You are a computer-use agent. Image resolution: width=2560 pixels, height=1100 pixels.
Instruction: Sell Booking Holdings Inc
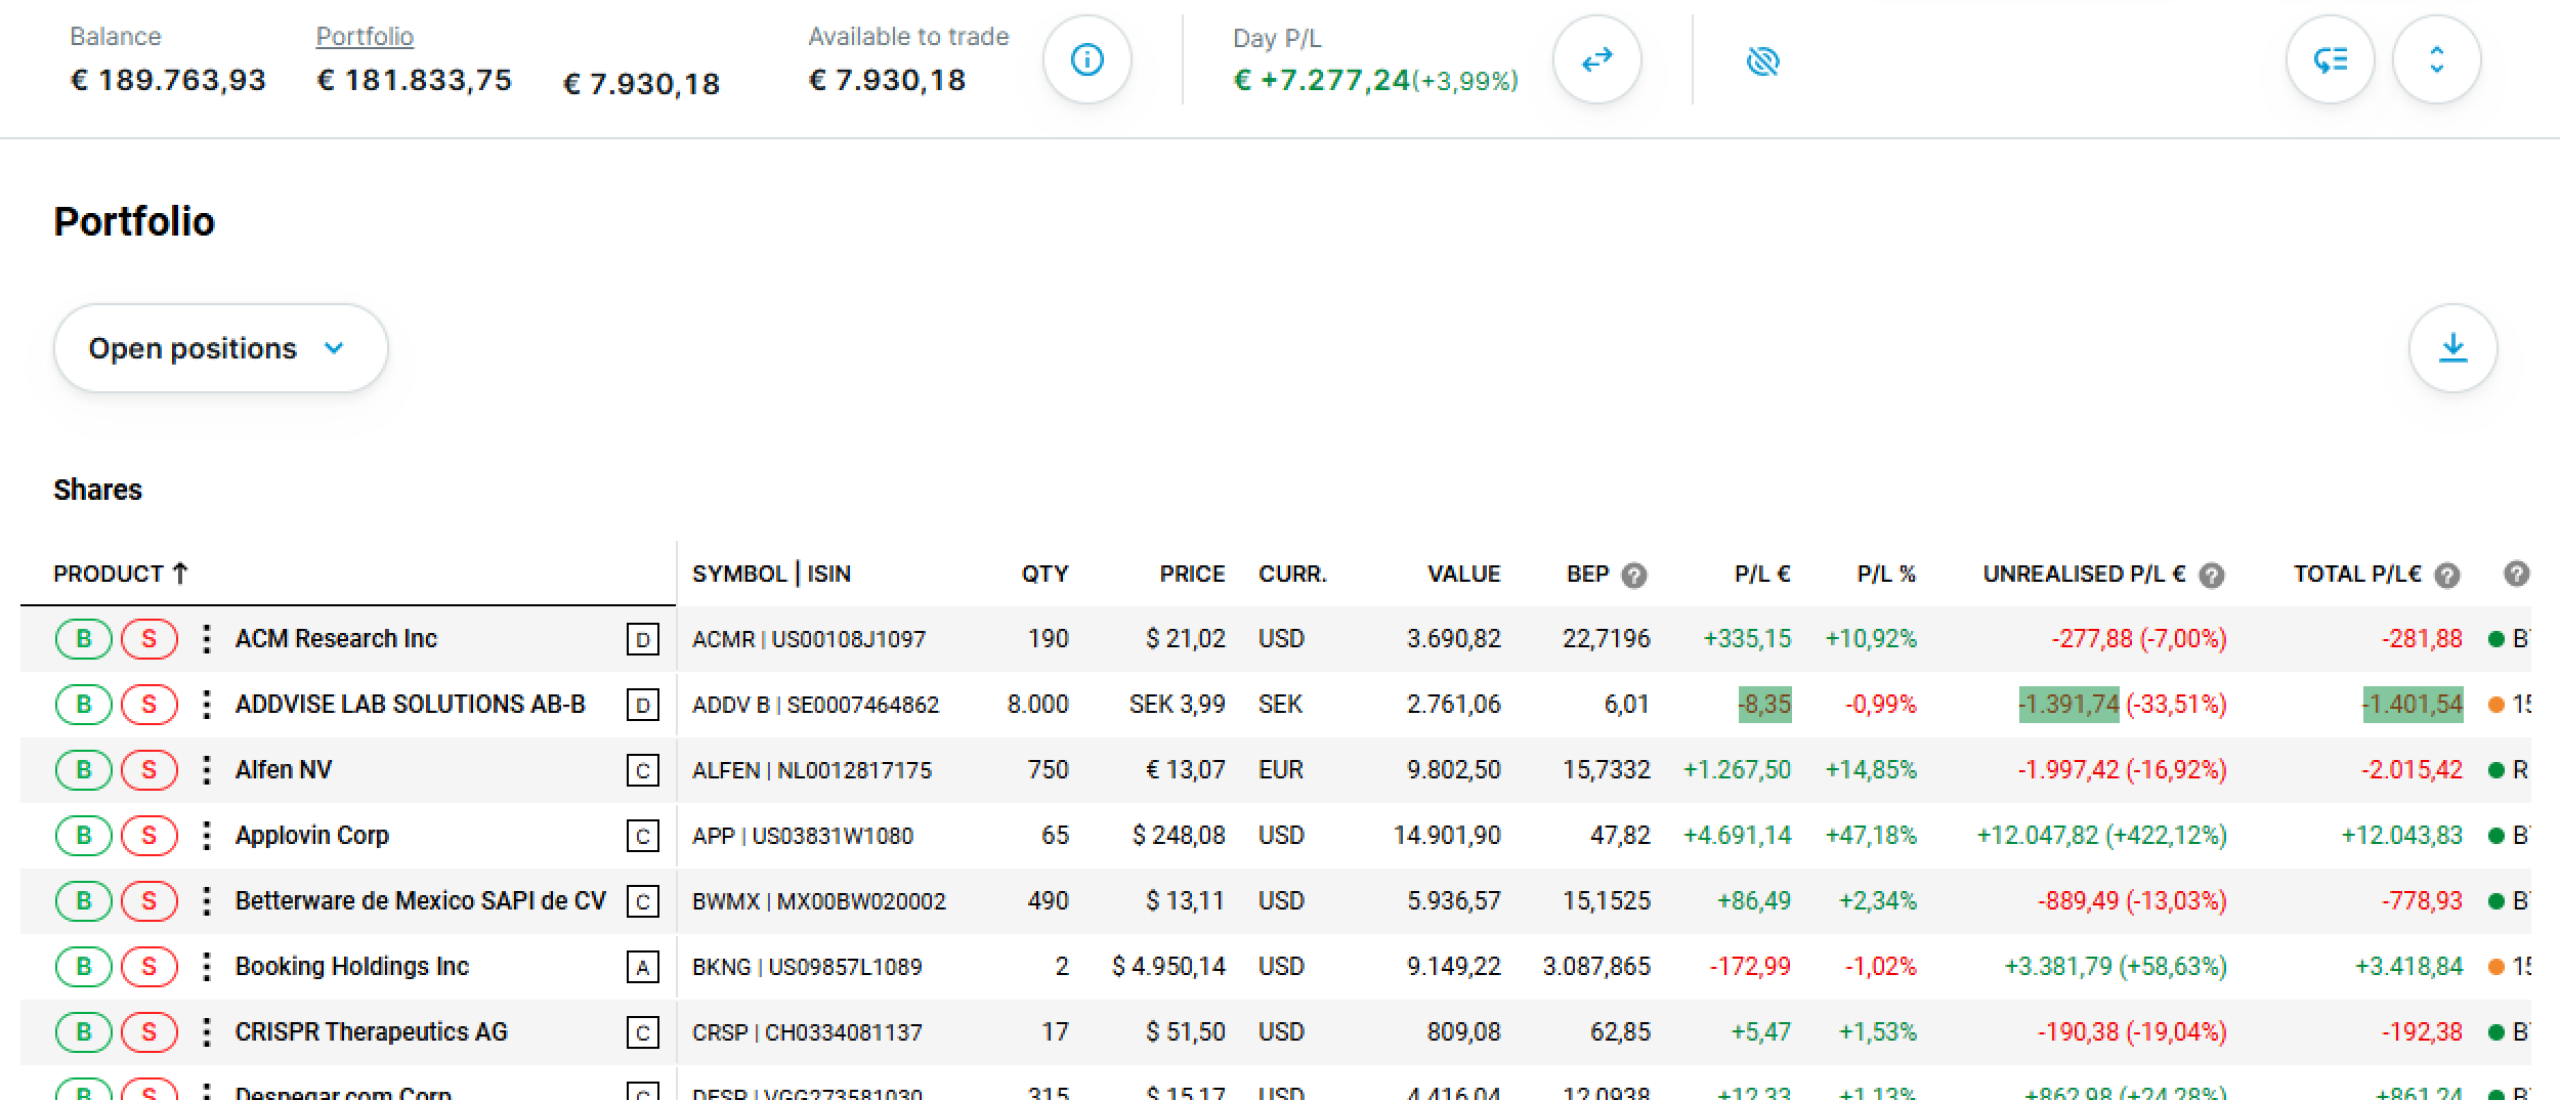pos(149,966)
